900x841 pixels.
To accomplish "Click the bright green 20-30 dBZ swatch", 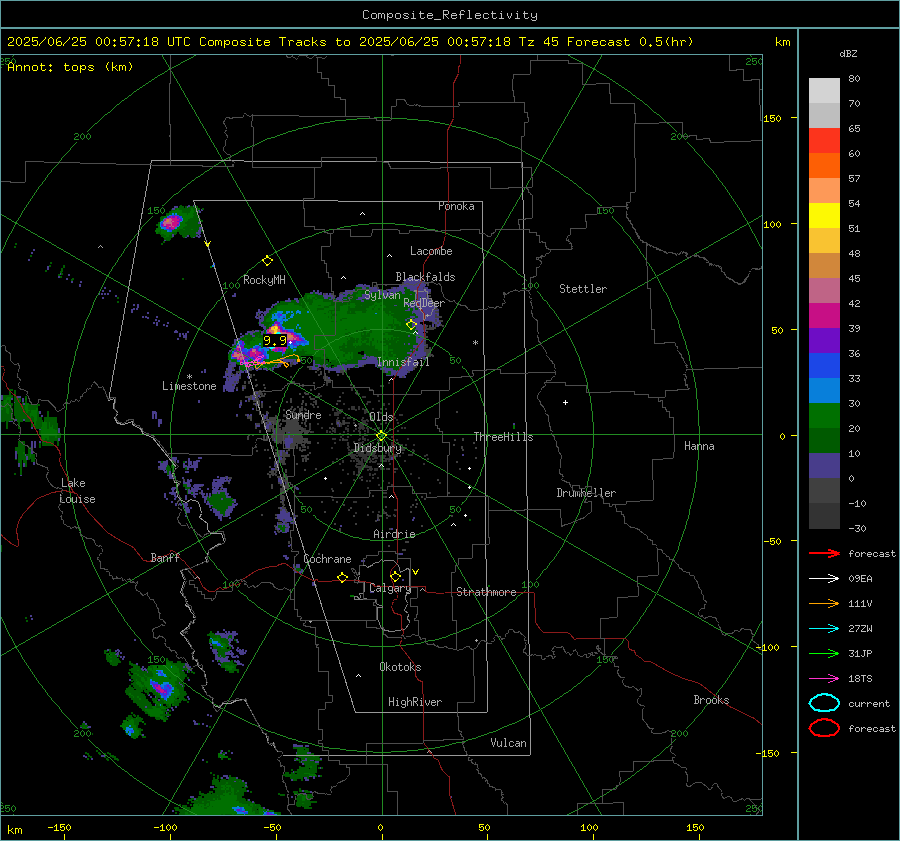I will click(824, 416).
